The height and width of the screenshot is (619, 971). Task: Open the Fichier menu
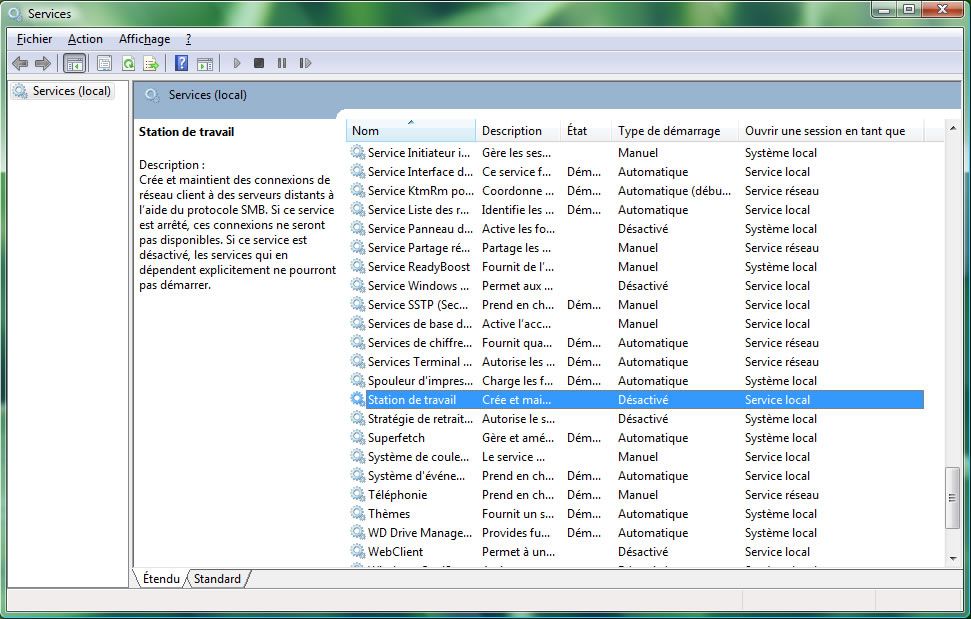[34, 39]
